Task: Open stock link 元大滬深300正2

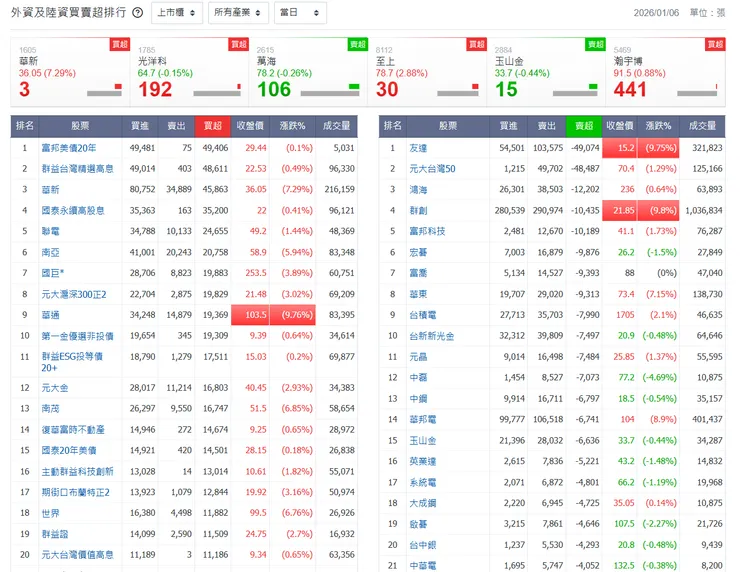Action: tap(74, 294)
